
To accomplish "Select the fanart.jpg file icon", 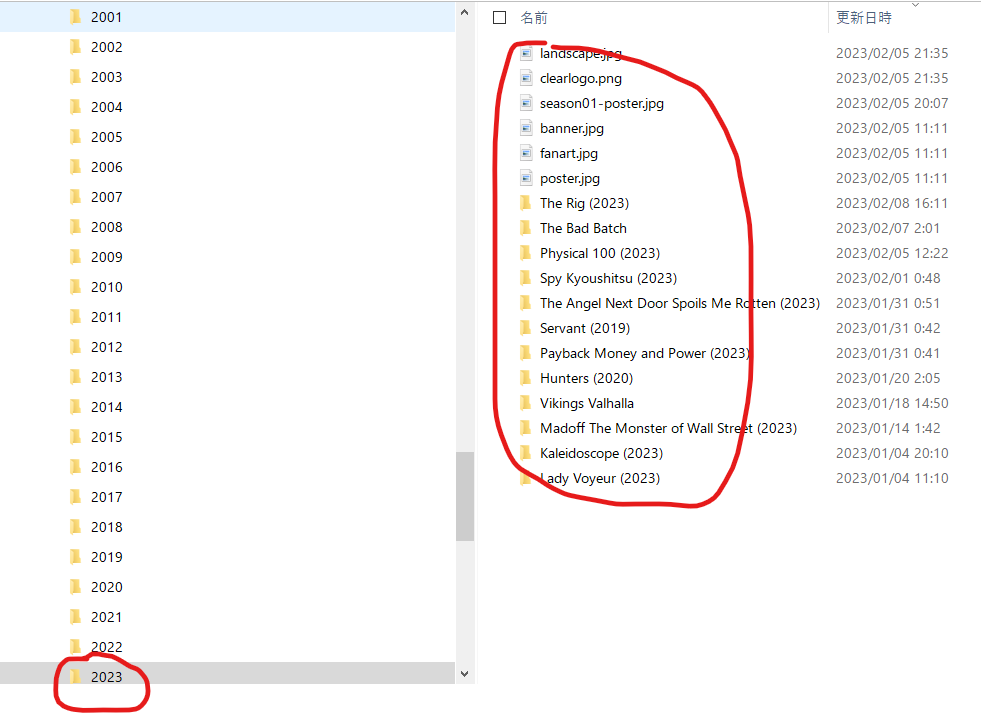I will [526, 153].
